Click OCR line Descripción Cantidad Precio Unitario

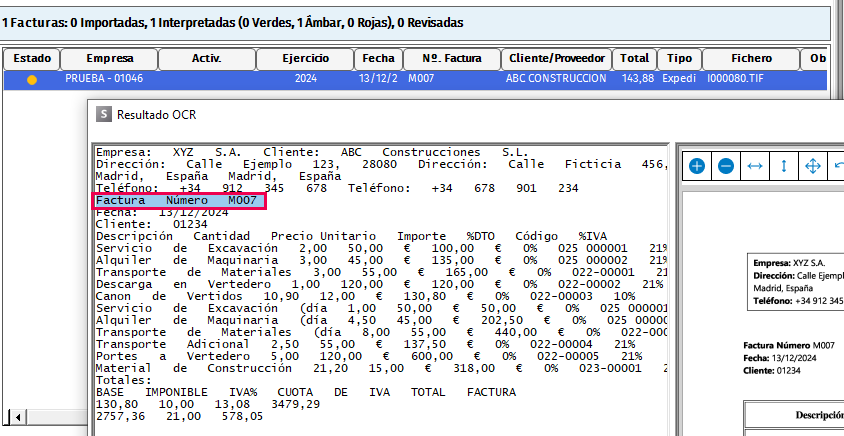coord(351,236)
